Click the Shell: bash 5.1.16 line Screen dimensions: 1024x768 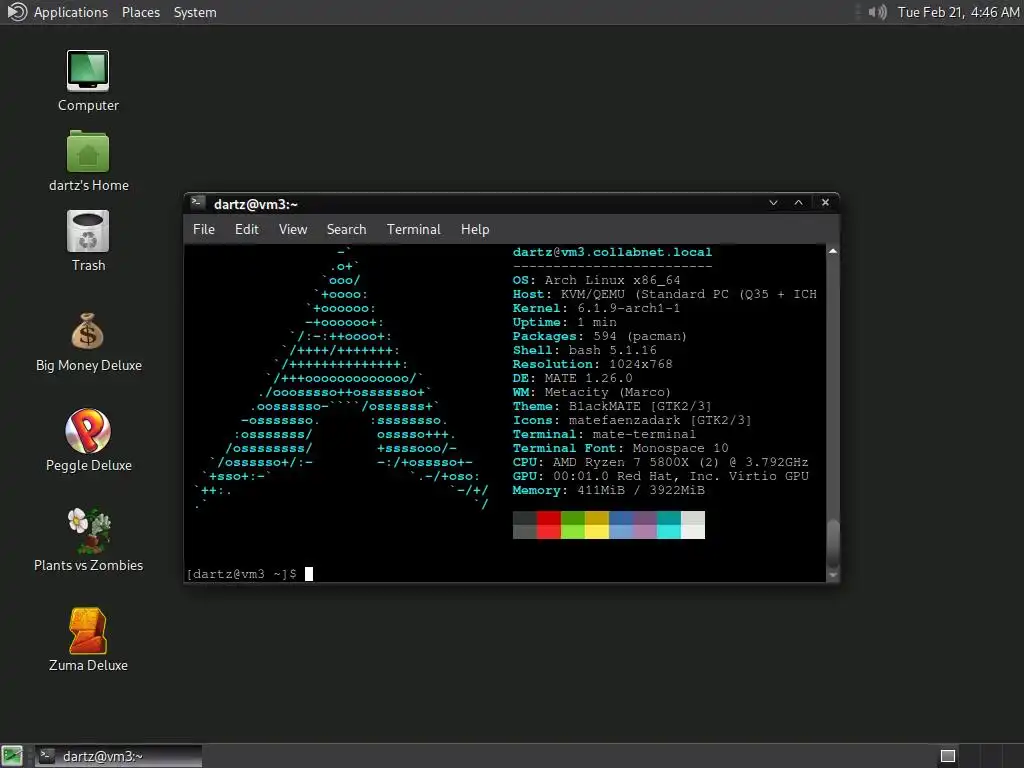584,350
